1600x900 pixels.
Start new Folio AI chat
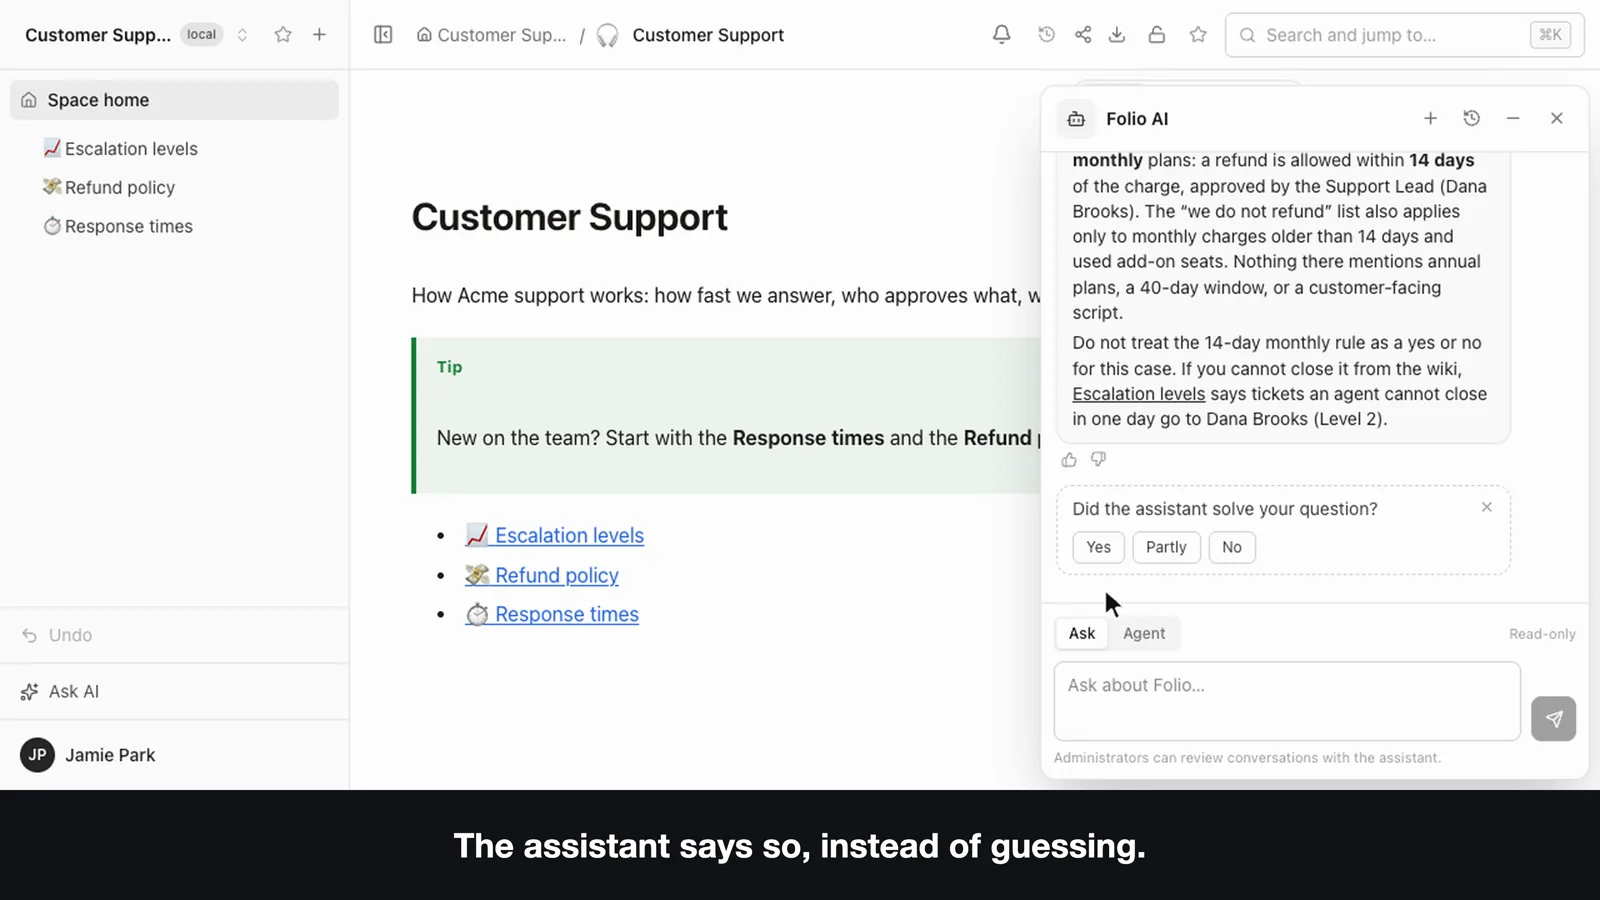click(x=1430, y=118)
